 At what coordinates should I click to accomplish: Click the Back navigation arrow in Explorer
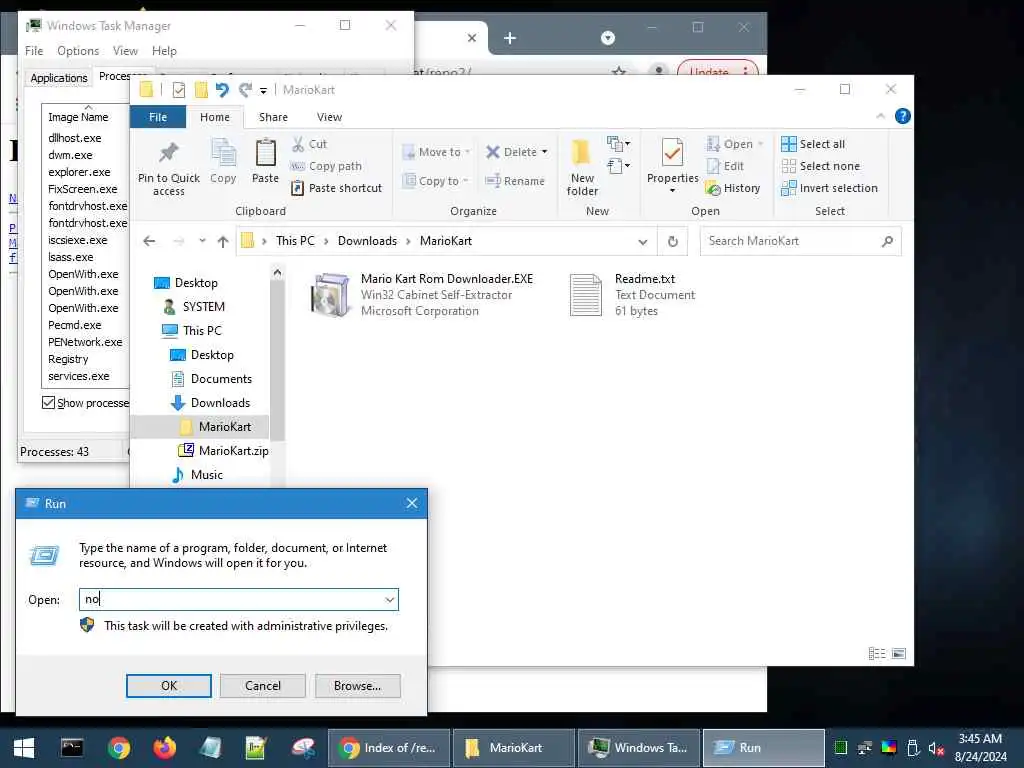[x=149, y=241]
